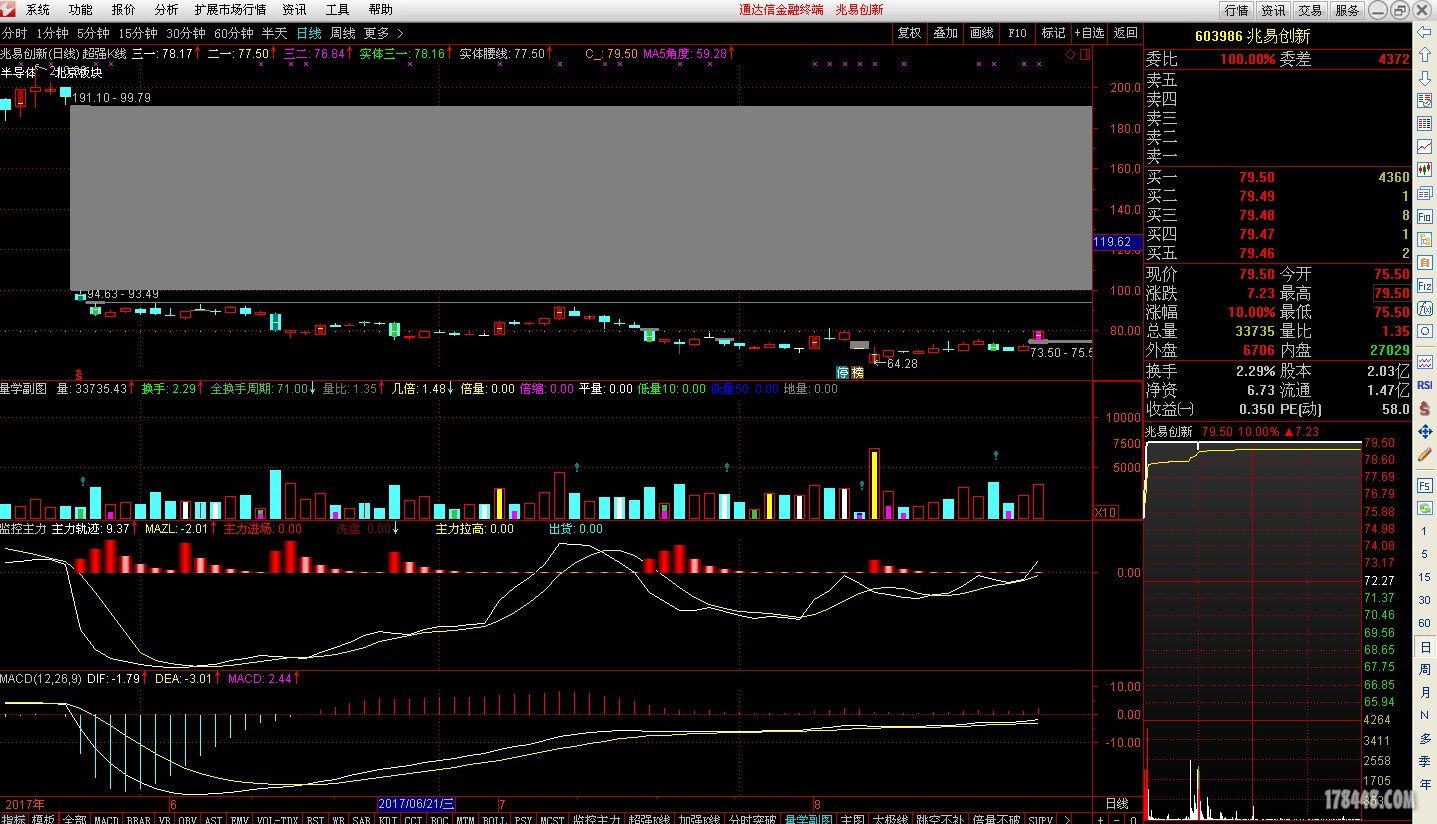Screen dimensions: 1437x824
Task: Click the green refresh sidebar icon
Action: pos(1425,508)
